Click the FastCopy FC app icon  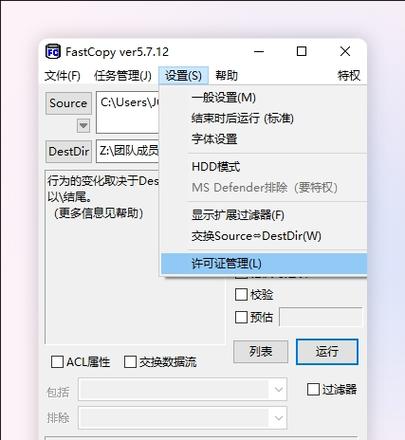tap(53, 52)
